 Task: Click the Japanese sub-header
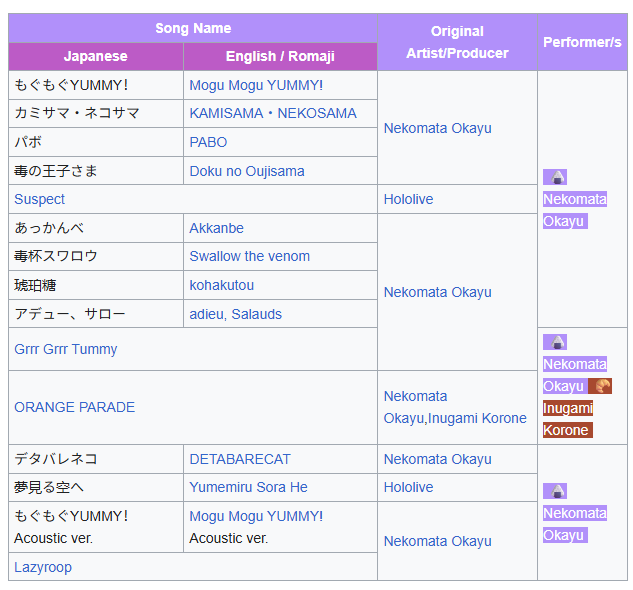96,57
